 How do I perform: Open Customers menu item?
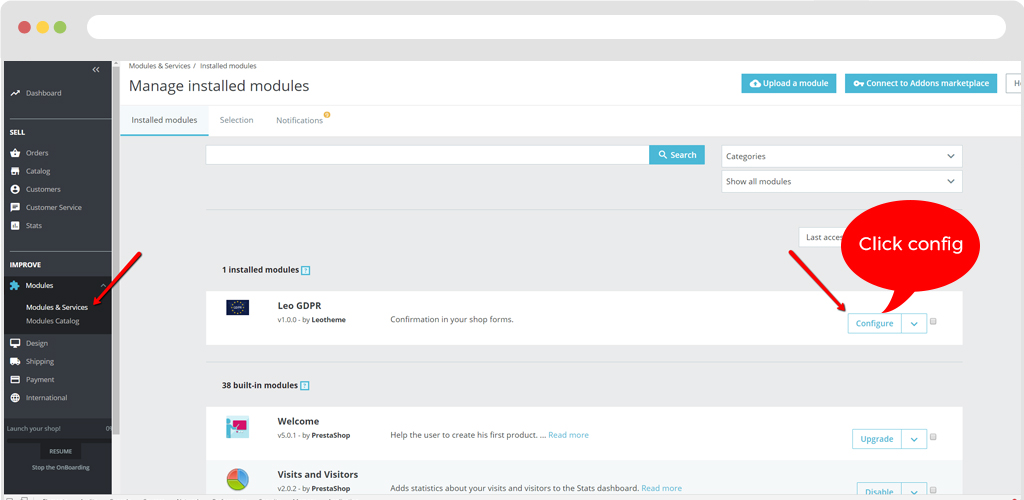pos(43,189)
